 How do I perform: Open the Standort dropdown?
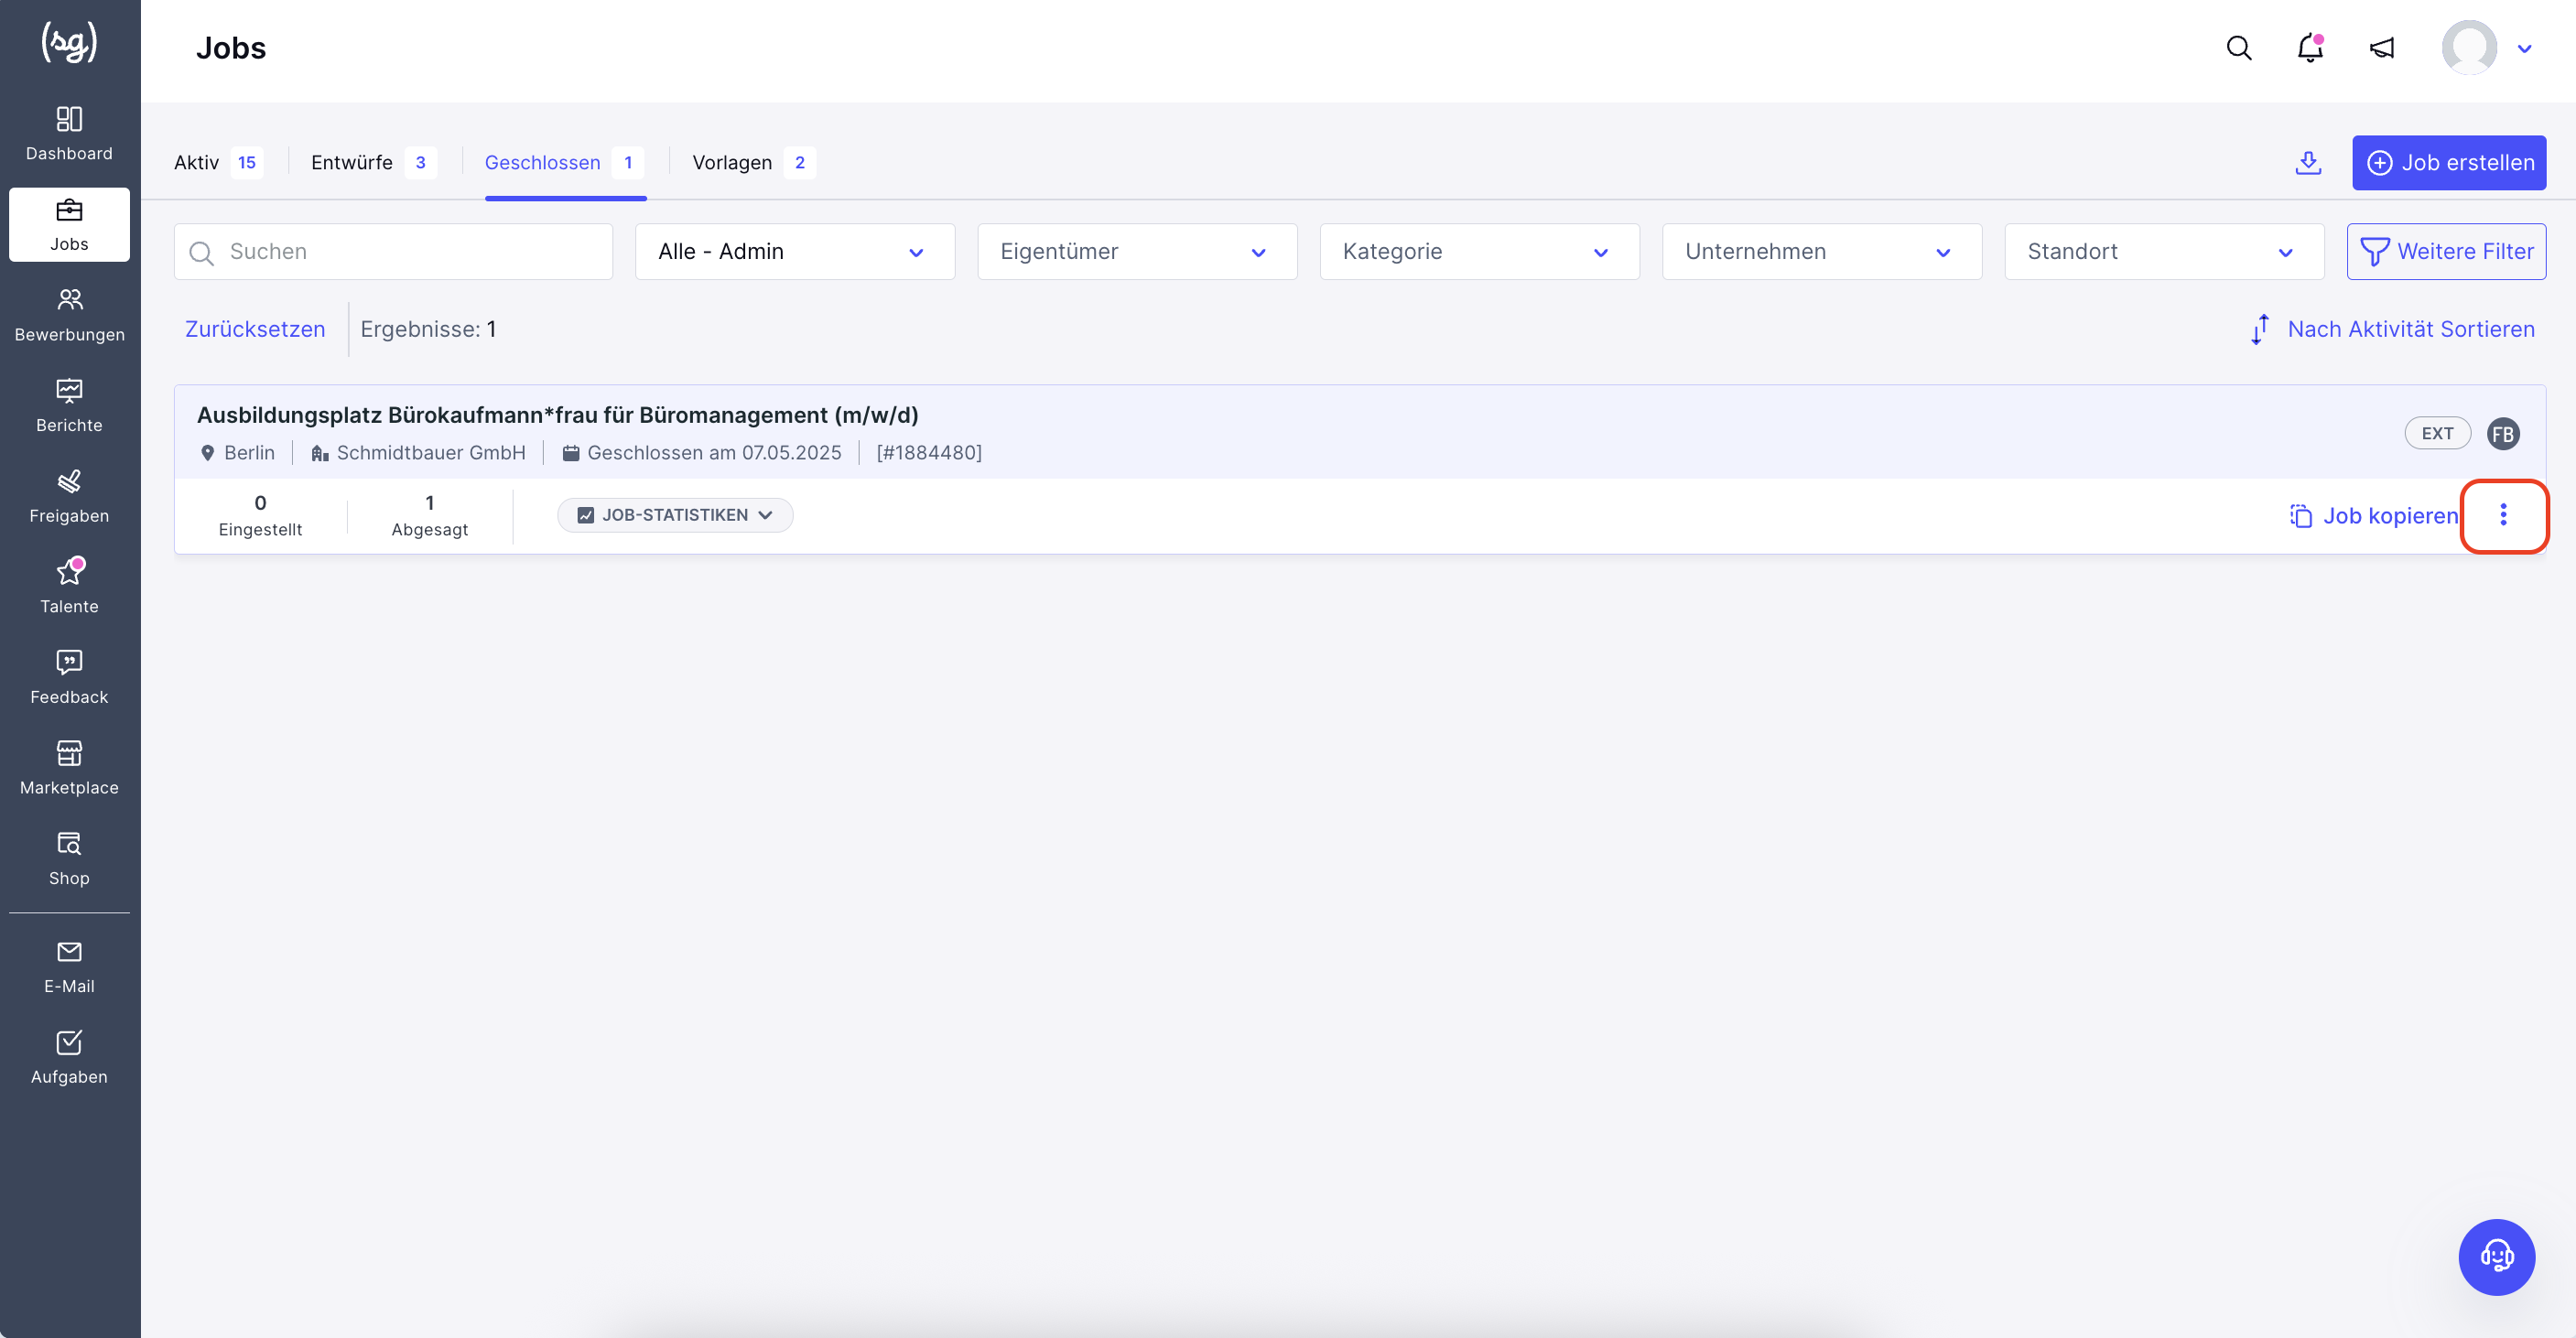(x=2164, y=252)
